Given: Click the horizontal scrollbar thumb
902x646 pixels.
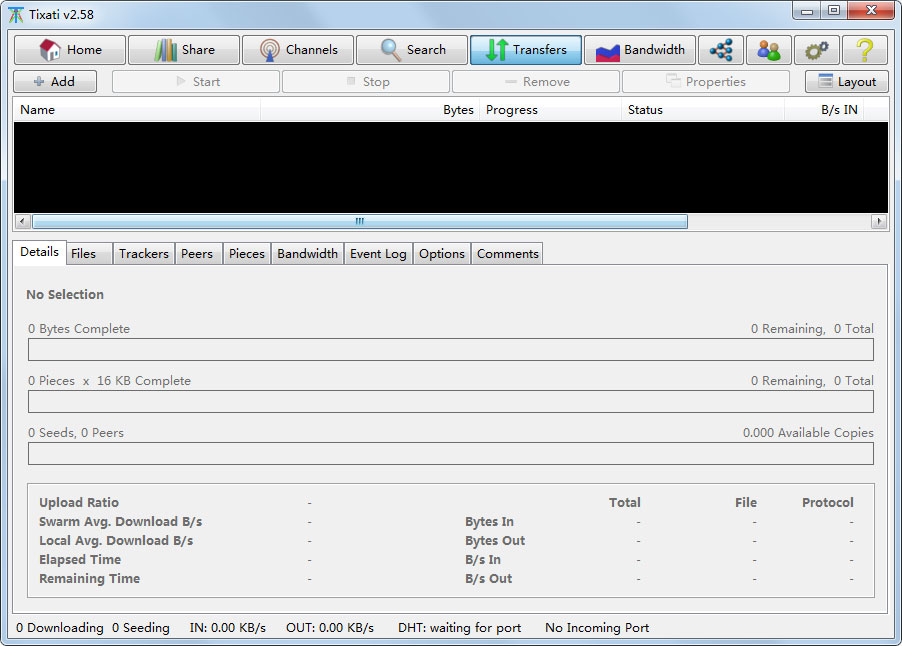Looking at the screenshot, I should 360,221.
